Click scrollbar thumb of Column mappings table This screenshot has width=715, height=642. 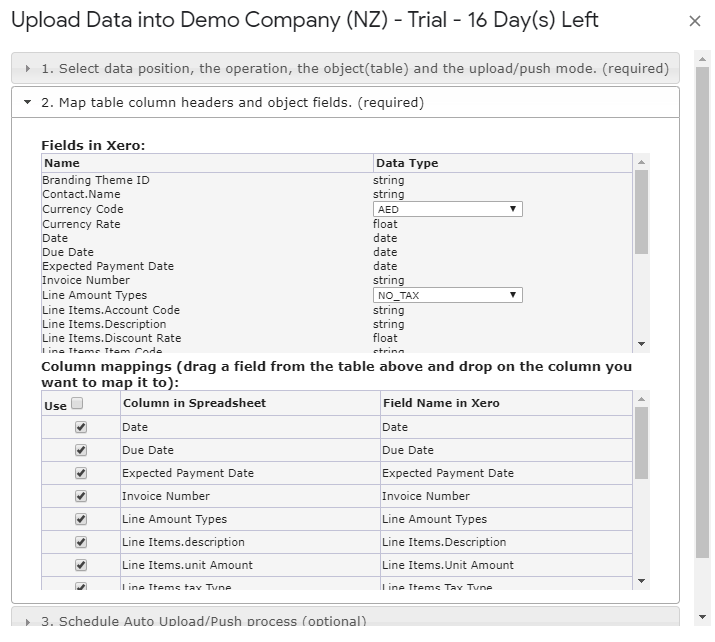[642, 443]
